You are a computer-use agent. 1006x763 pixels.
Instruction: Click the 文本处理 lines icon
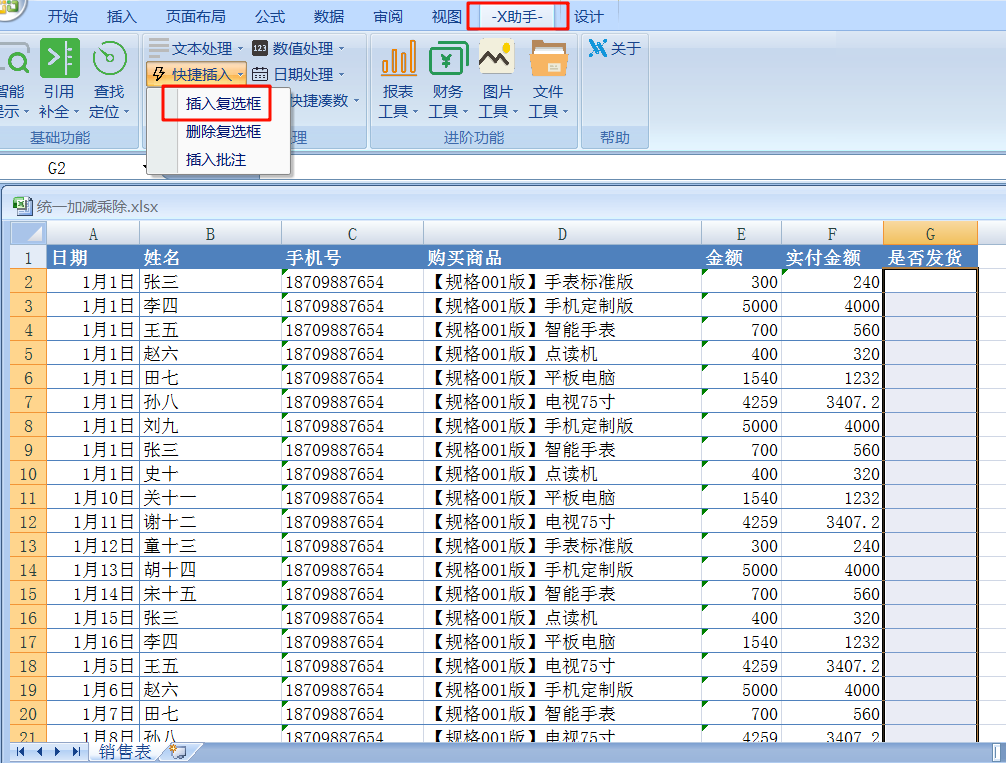[158, 47]
